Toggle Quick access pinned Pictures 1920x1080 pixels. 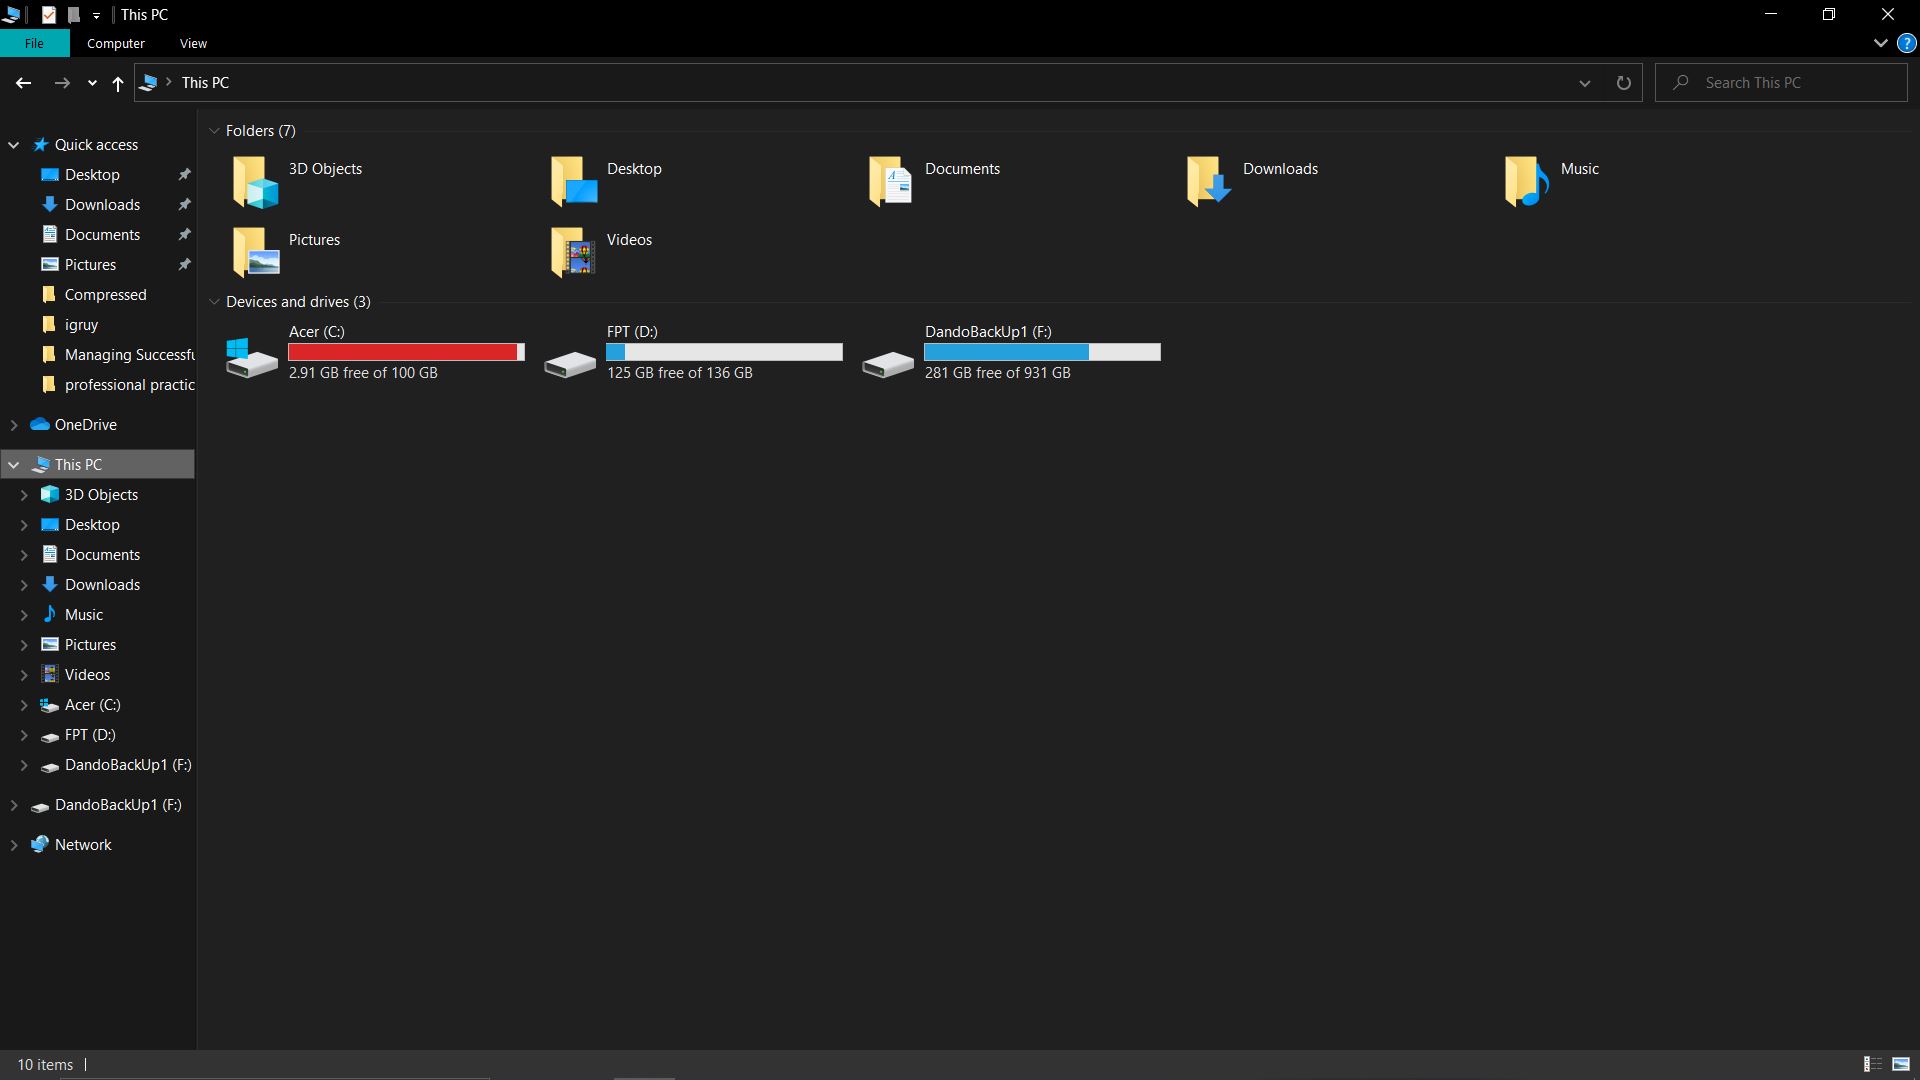(183, 264)
